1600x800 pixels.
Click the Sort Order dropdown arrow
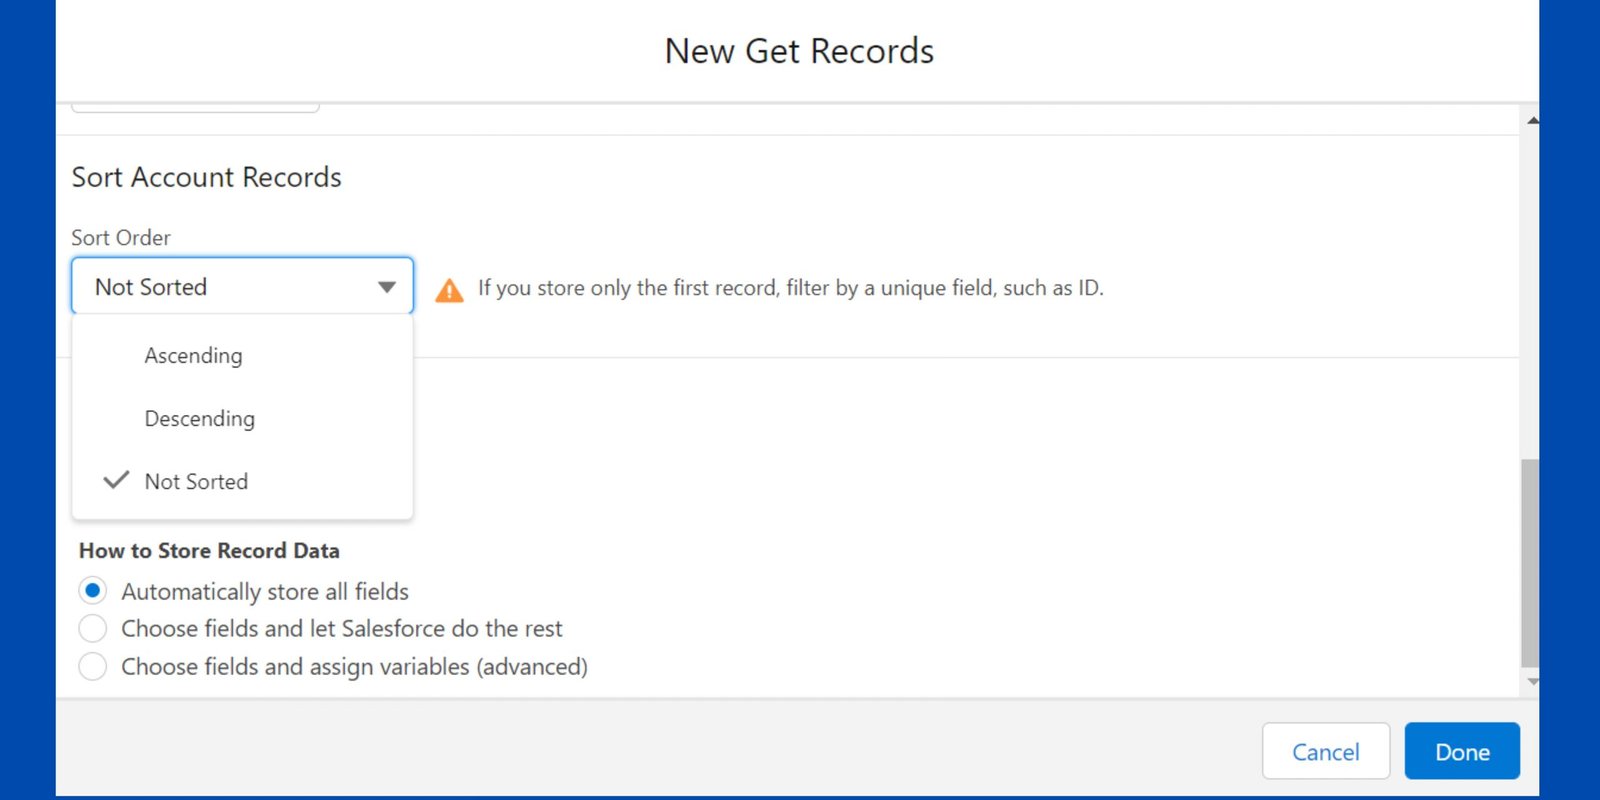pos(386,287)
